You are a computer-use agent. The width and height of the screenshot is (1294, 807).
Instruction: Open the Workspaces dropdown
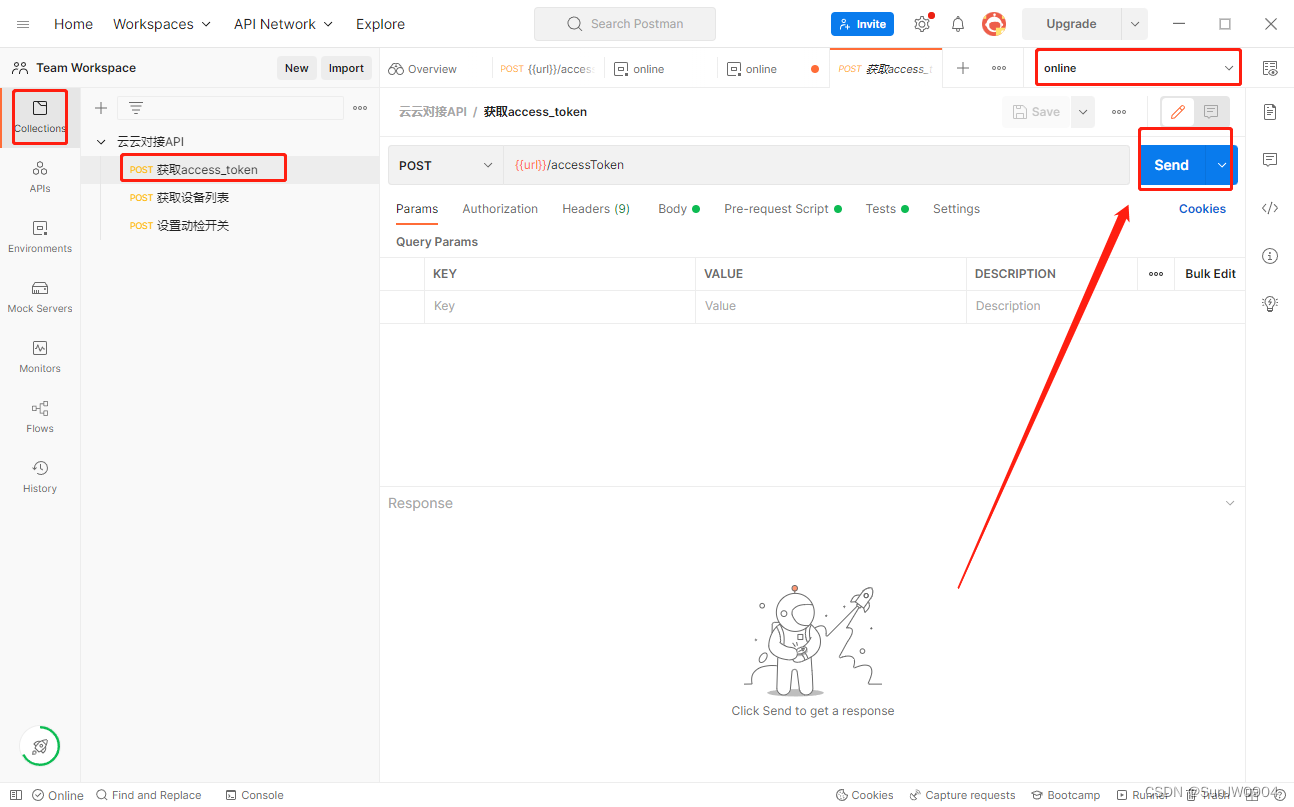[162, 24]
